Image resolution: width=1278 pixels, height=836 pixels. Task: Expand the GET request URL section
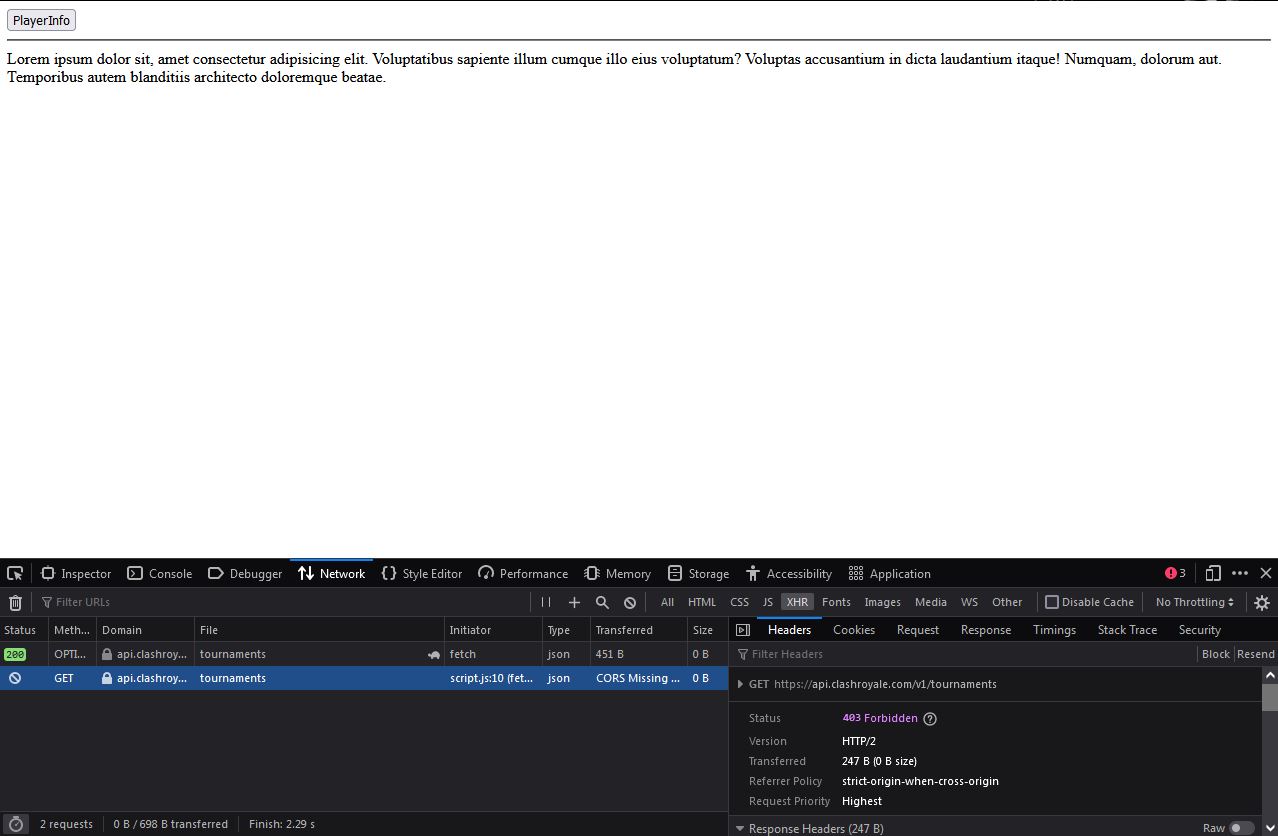click(x=740, y=684)
